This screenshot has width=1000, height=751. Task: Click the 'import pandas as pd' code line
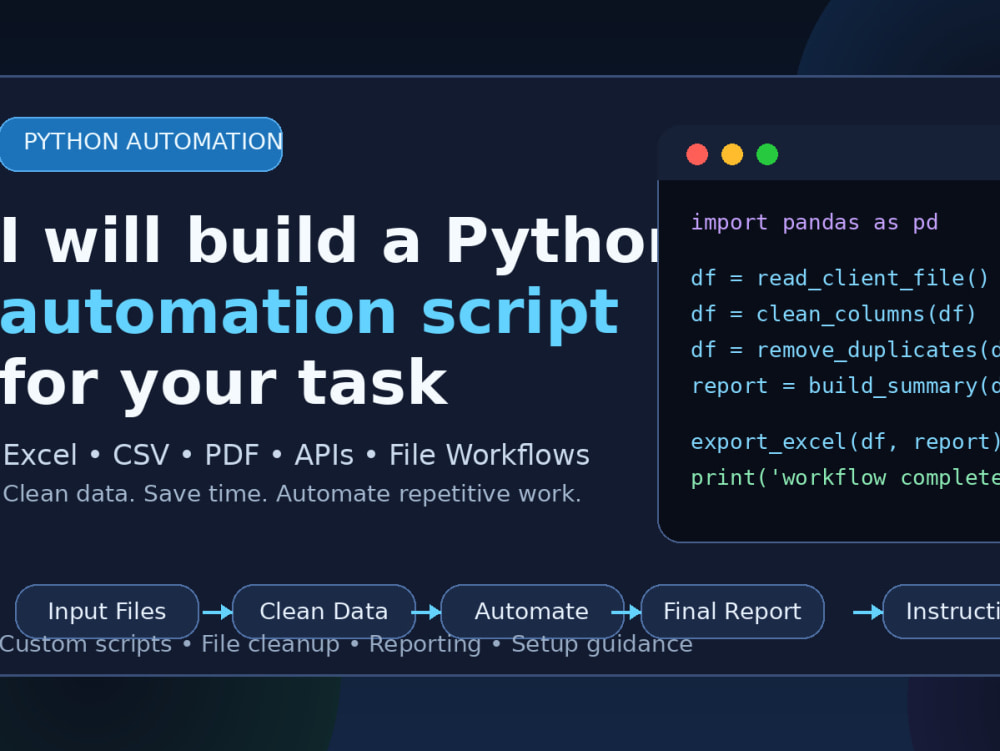point(814,222)
